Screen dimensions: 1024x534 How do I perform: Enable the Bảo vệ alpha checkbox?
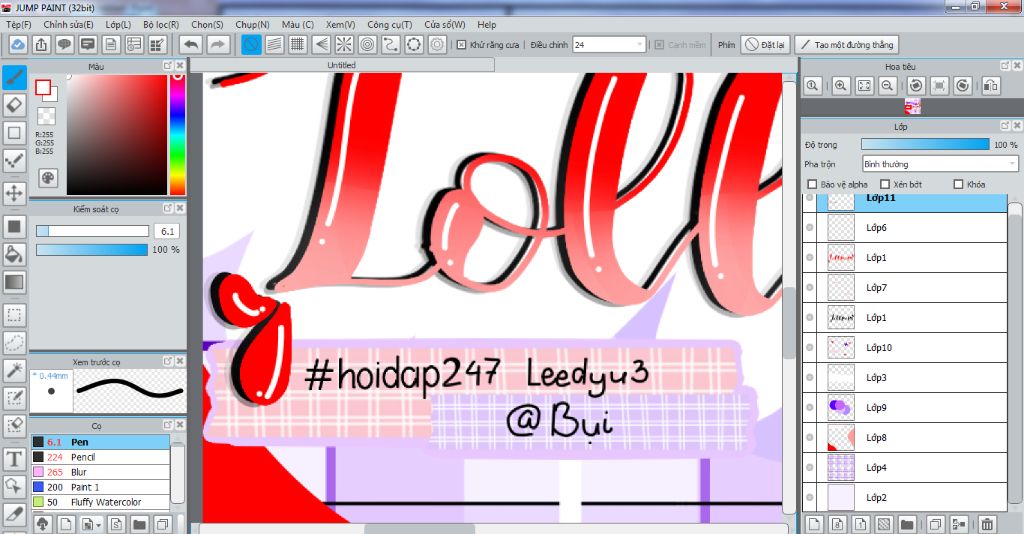pyautogui.click(x=812, y=184)
